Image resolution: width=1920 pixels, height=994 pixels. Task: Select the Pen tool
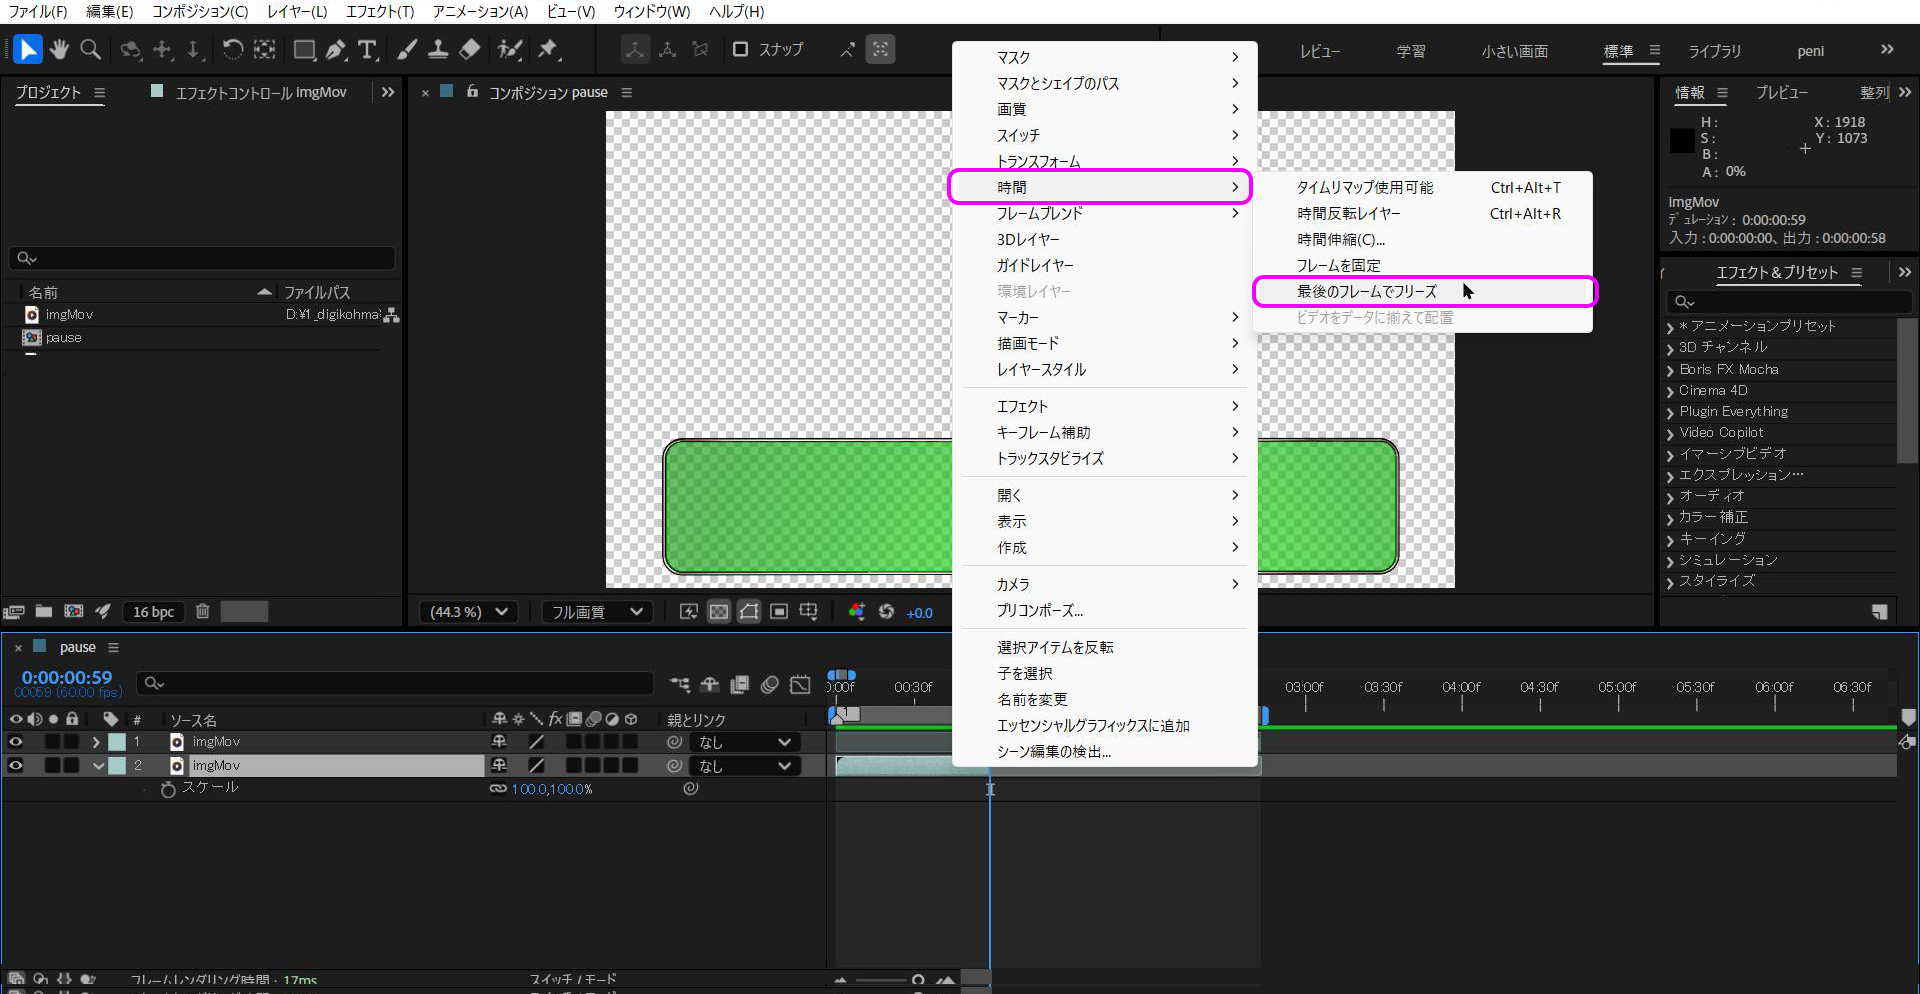336,49
